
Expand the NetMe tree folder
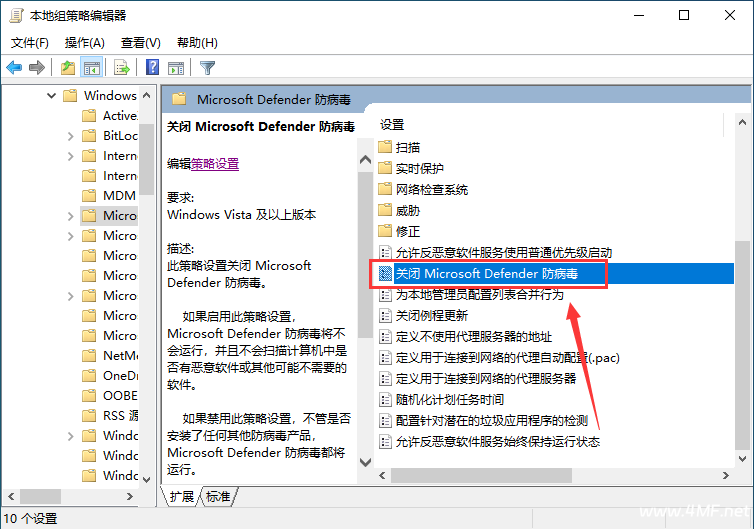click(70, 356)
